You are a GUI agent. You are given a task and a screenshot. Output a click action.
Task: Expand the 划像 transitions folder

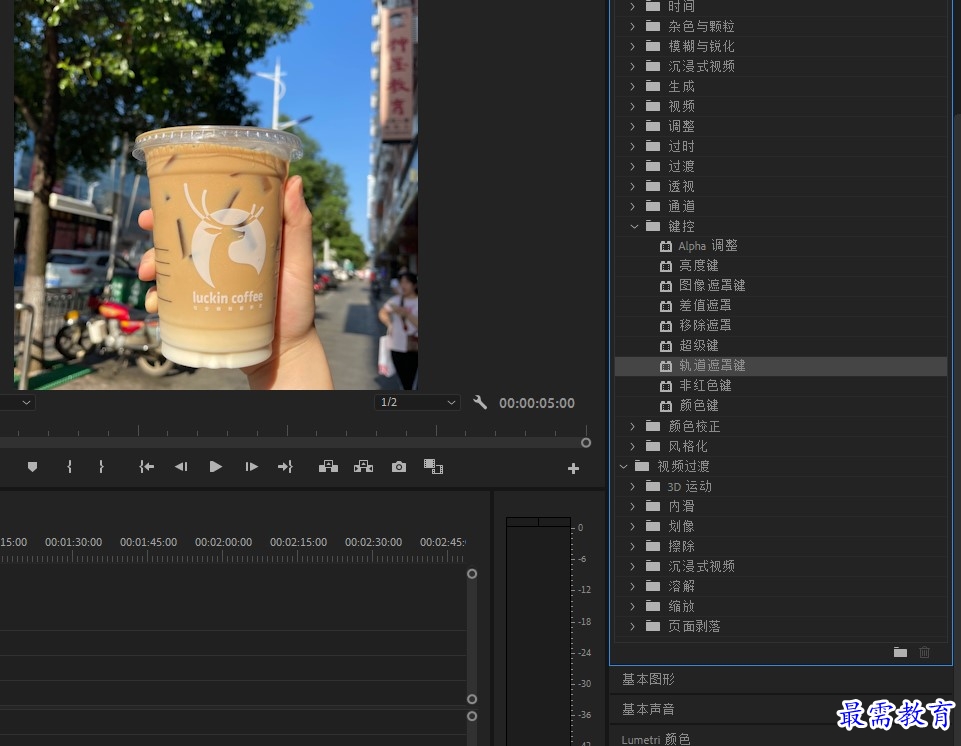(x=632, y=527)
